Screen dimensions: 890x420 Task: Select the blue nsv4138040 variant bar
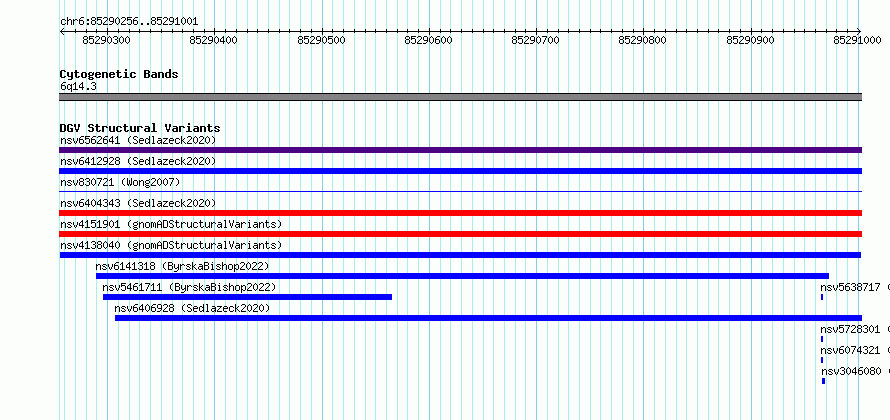pos(460,255)
